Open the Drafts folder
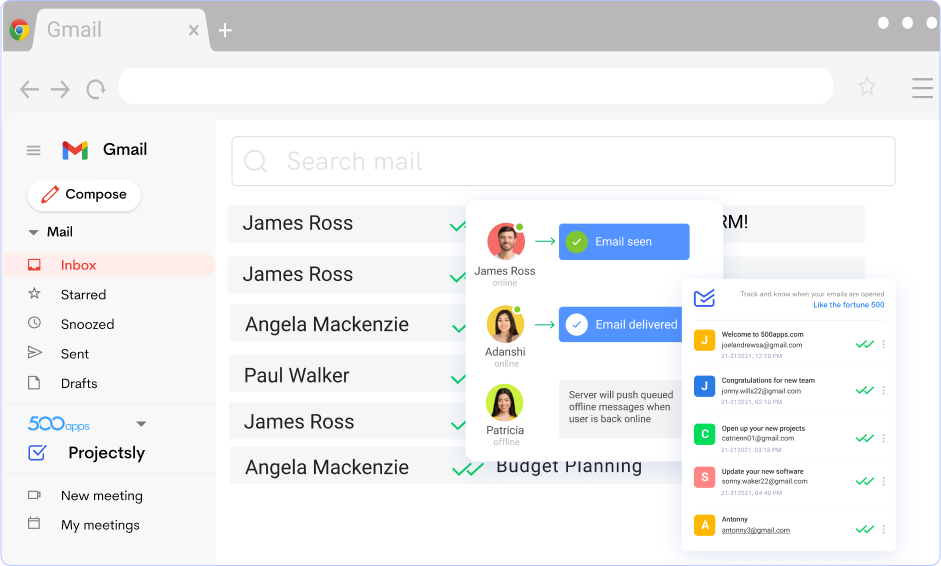Image resolution: width=941 pixels, height=566 pixels. point(79,383)
